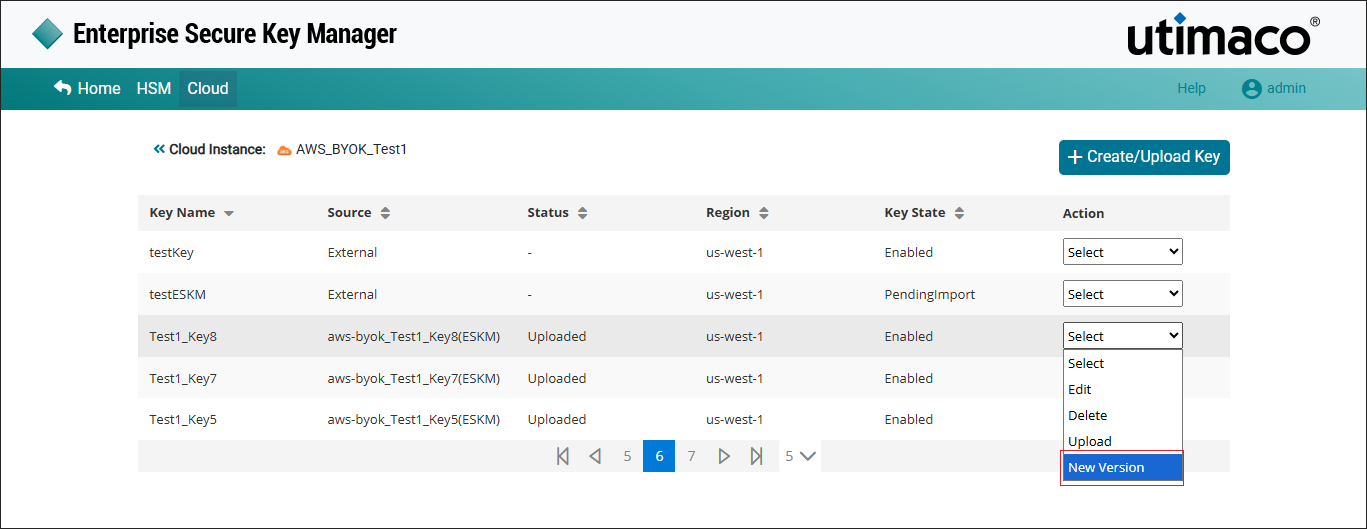Click the double-chevron back icon beside Cloud Instance

click(159, 149)
